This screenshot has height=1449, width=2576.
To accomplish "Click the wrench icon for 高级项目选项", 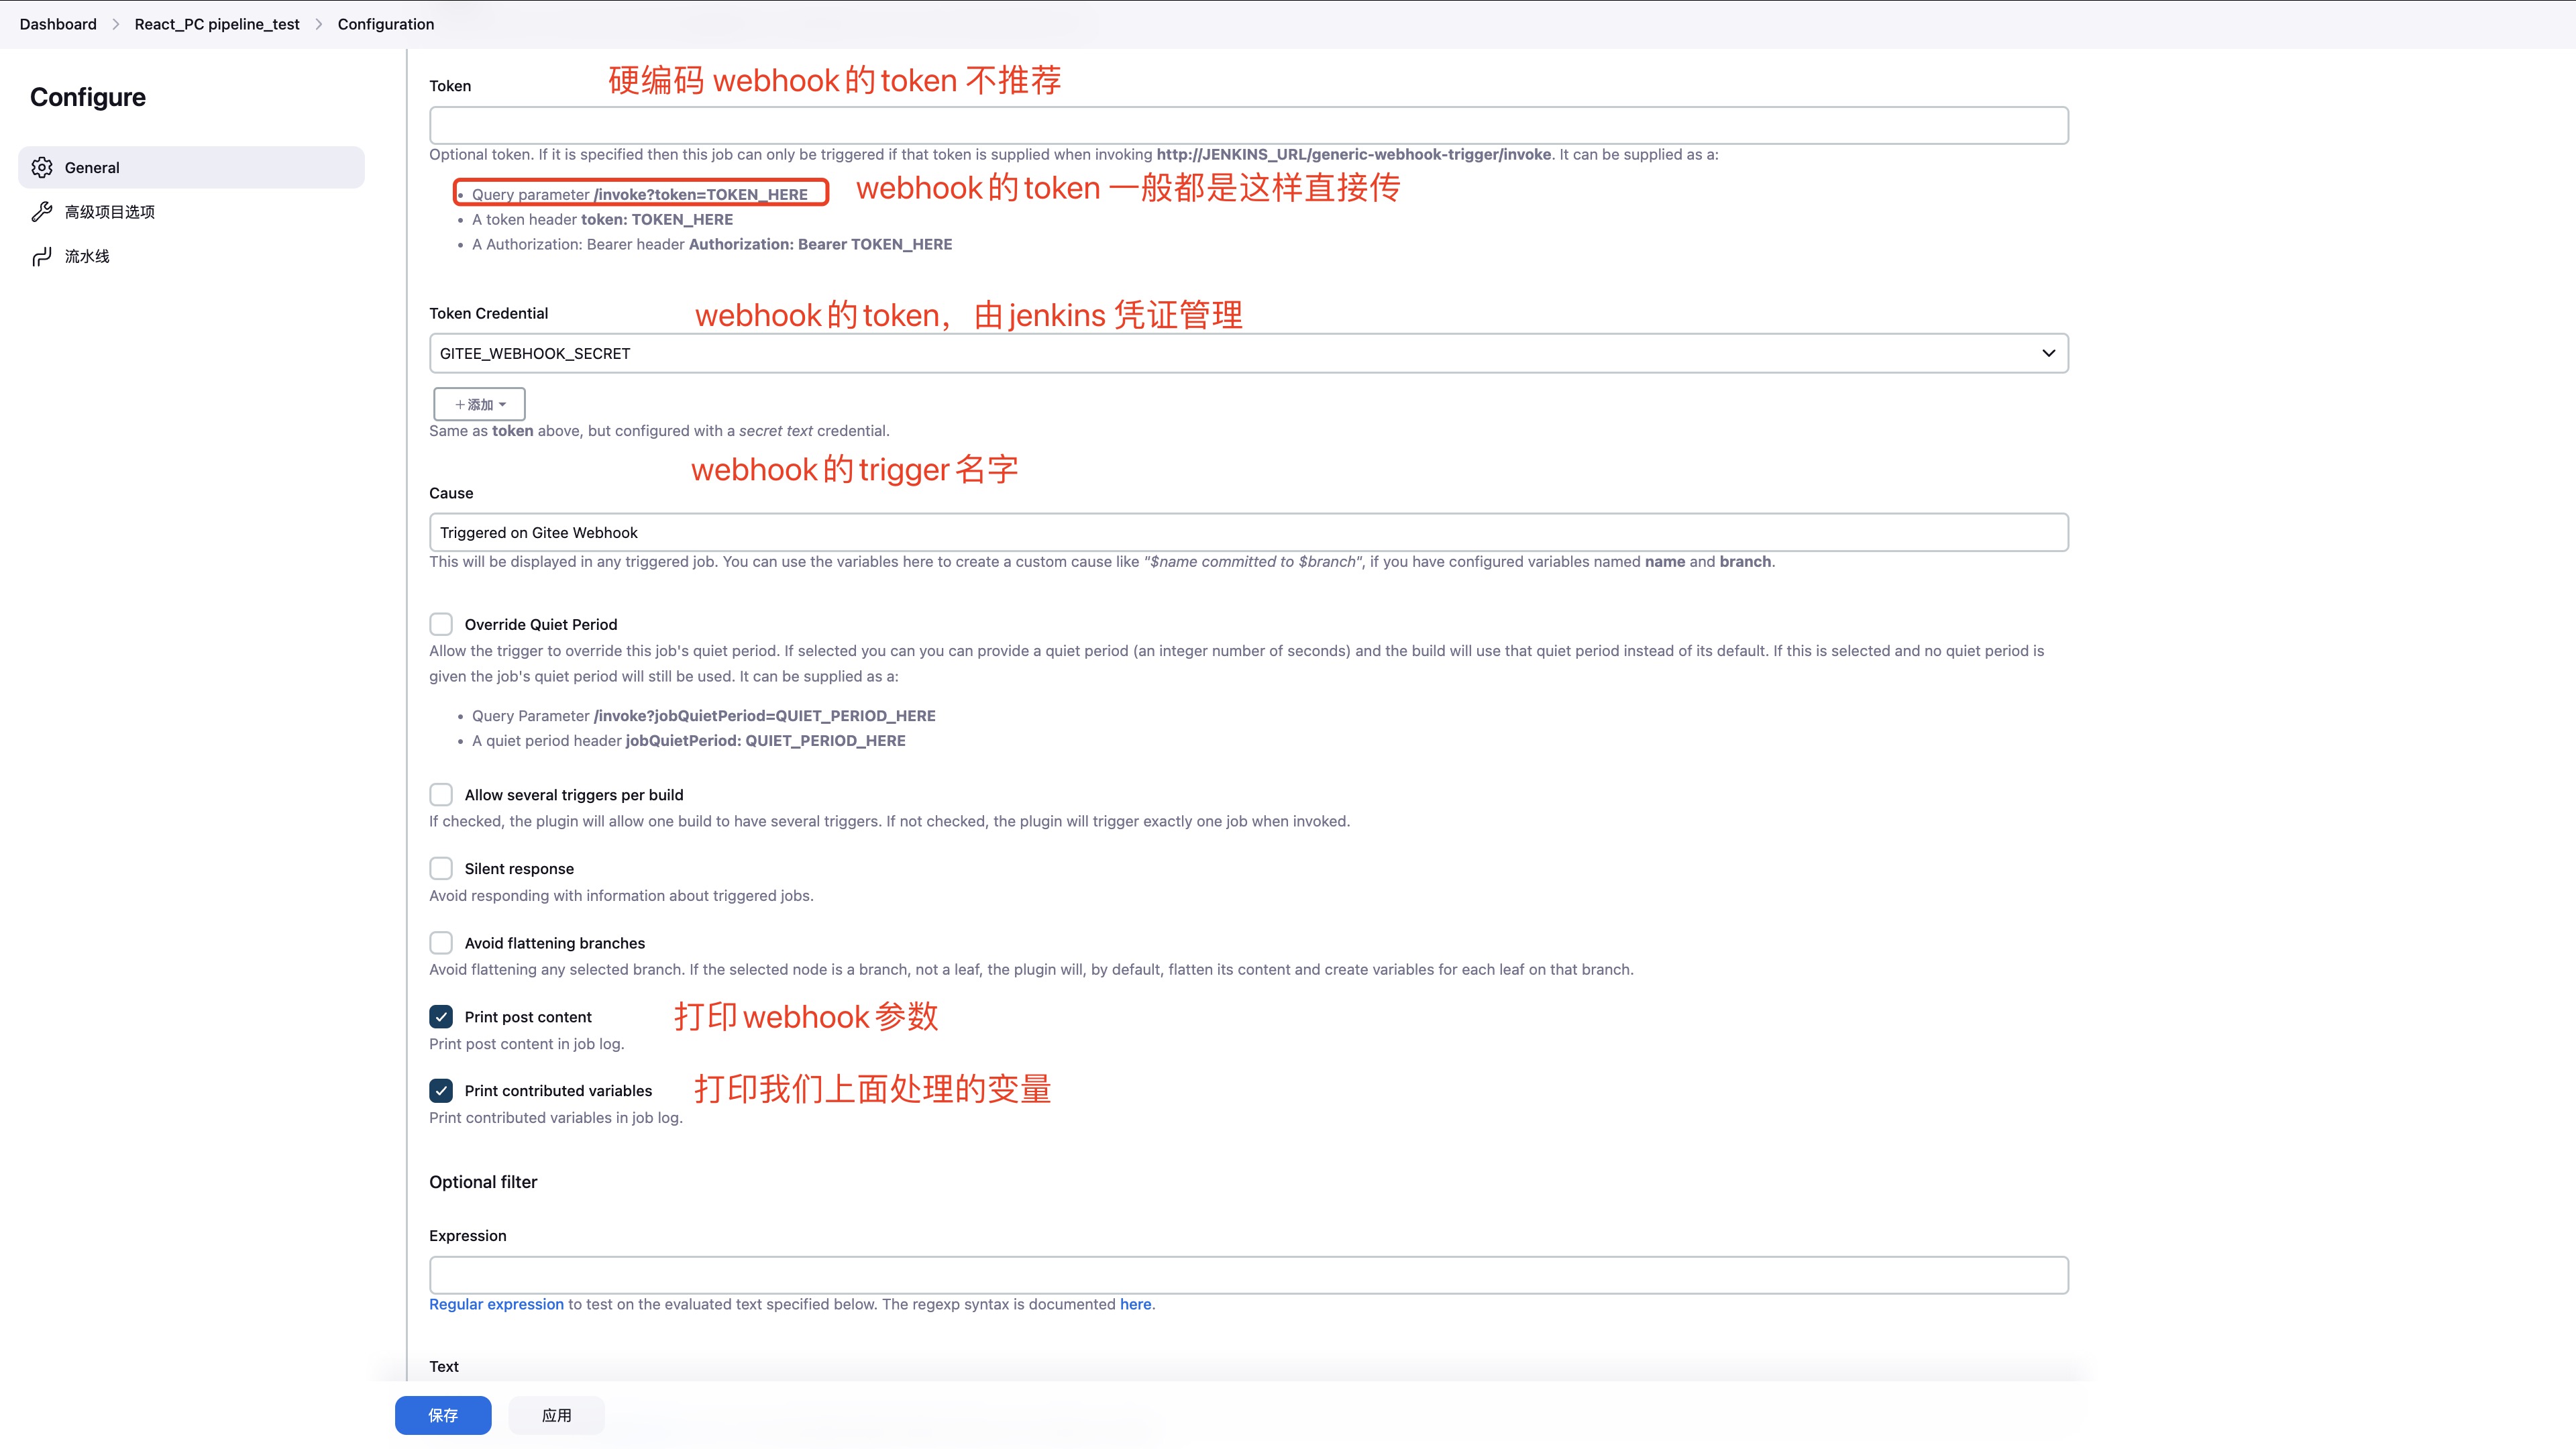I will click(x=42, y=211).
